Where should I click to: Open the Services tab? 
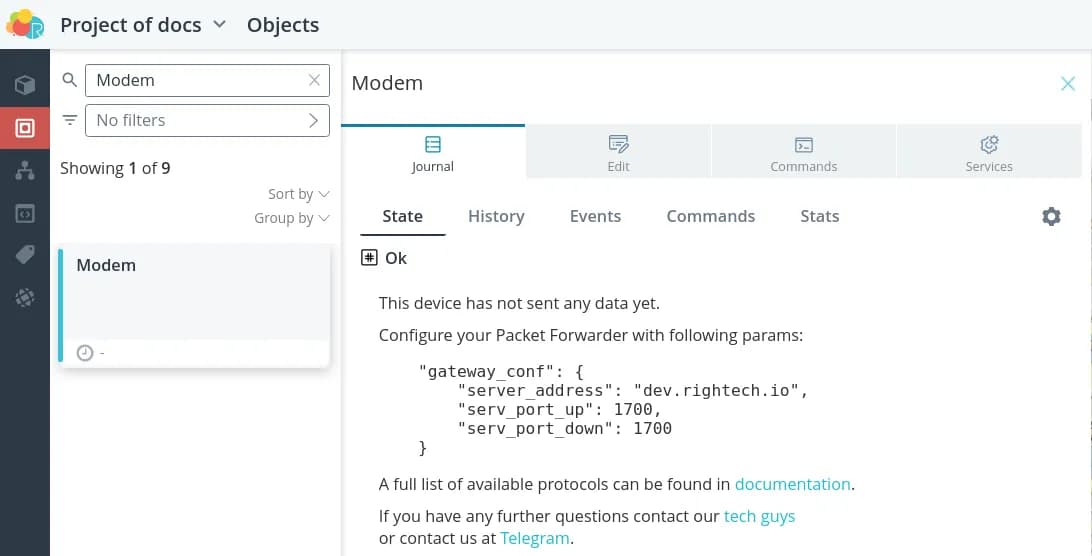989,153
